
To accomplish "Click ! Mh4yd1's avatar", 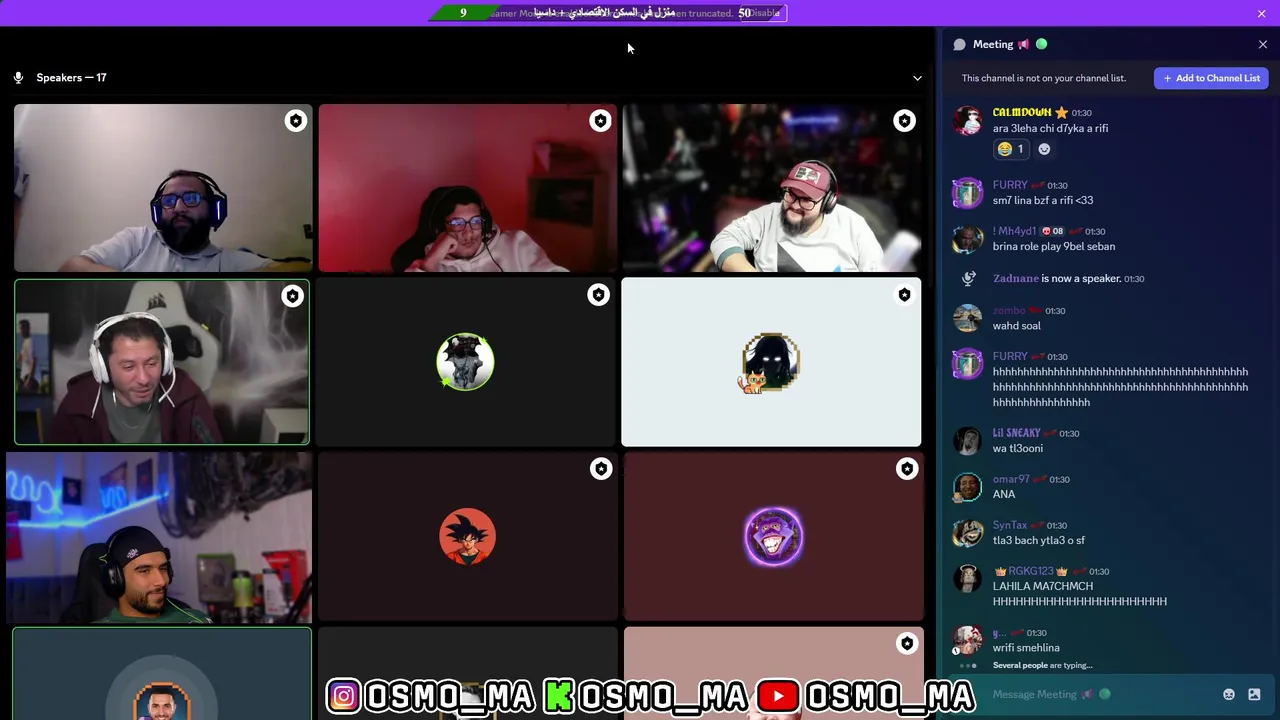I will click(x=967, y=239).
